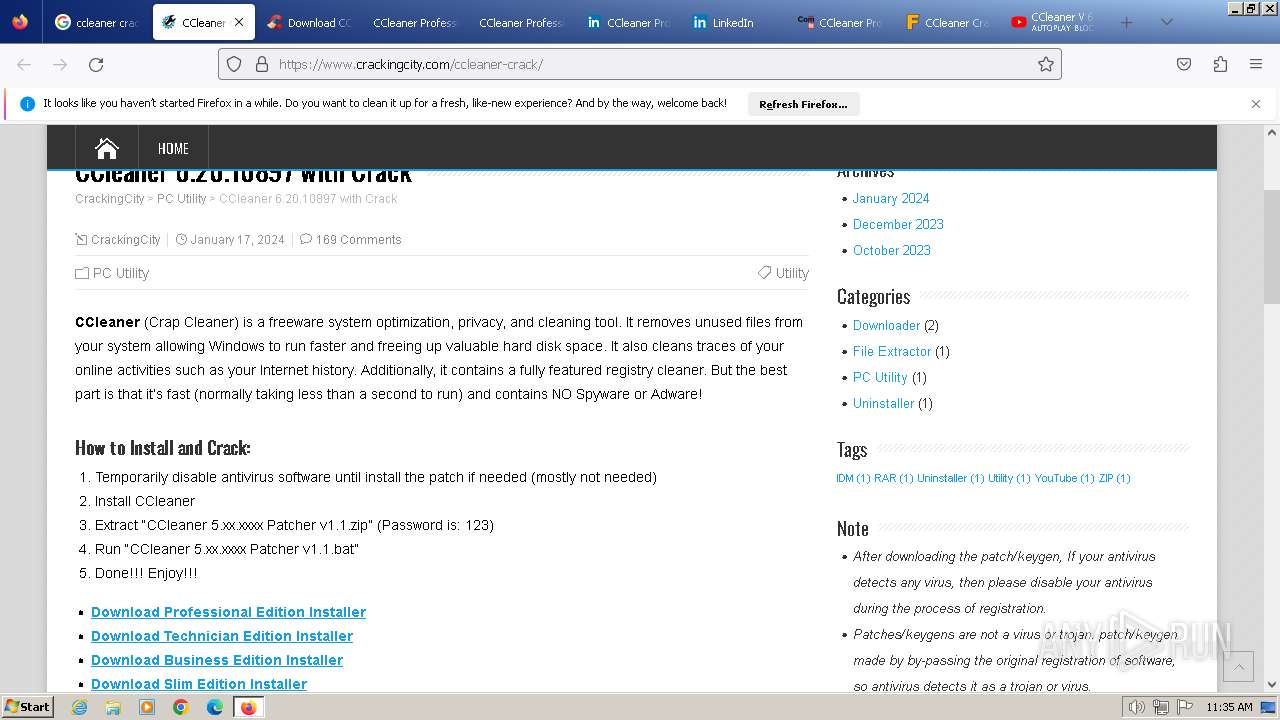Open the January 2024 archive
This screenshot has width=1280, height=720.
click(891, 198)
